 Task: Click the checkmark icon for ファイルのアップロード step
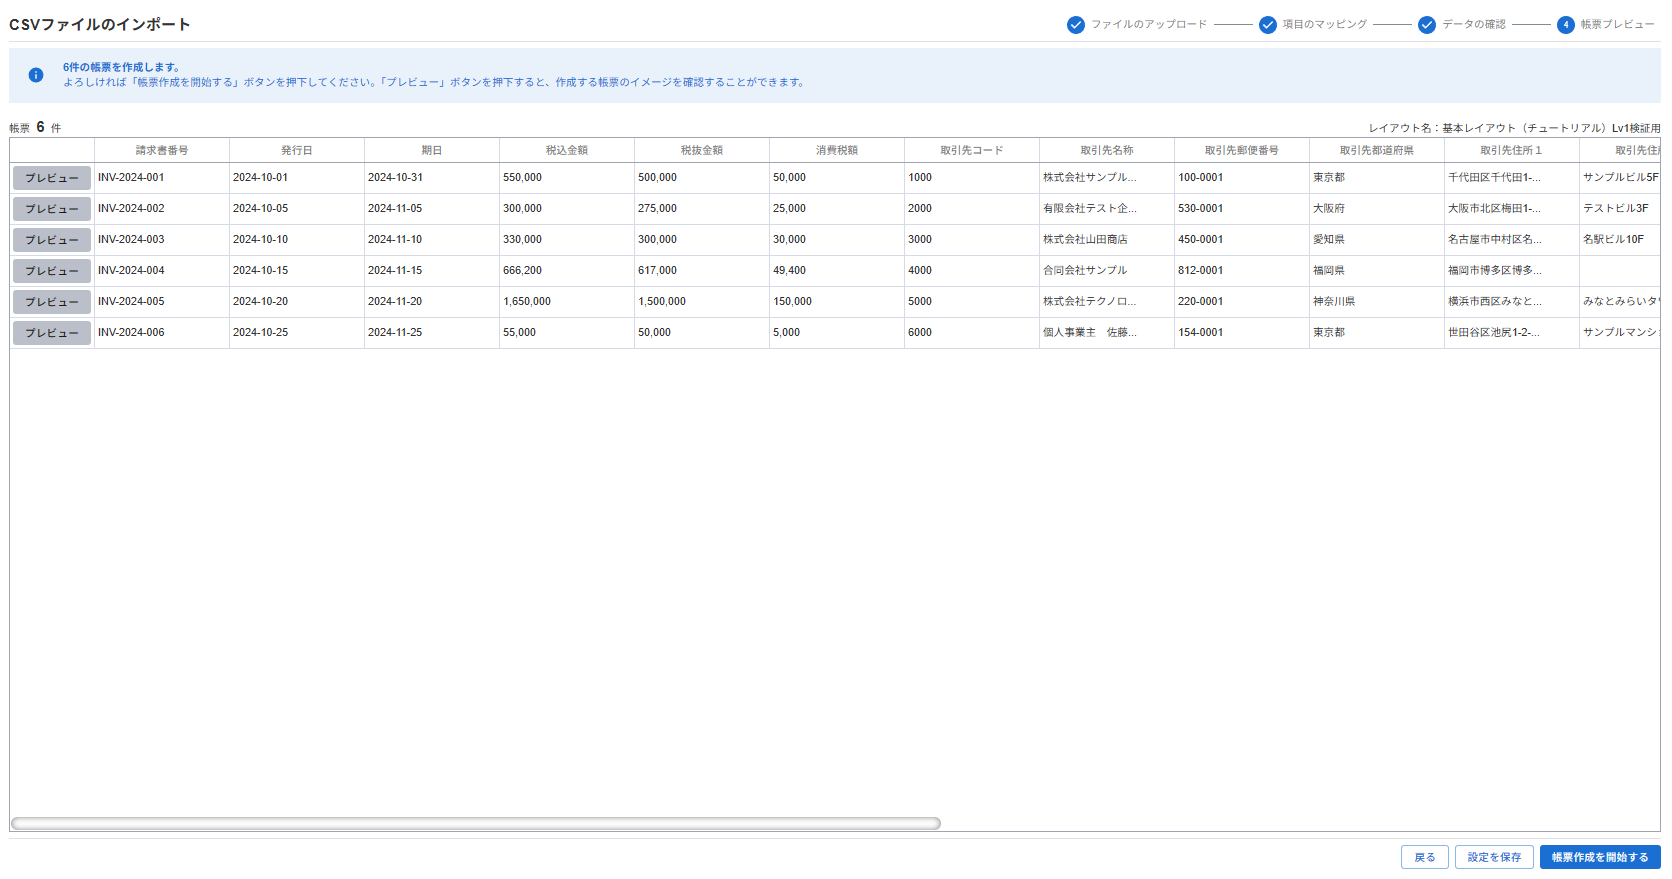[x=1075, y=25]
